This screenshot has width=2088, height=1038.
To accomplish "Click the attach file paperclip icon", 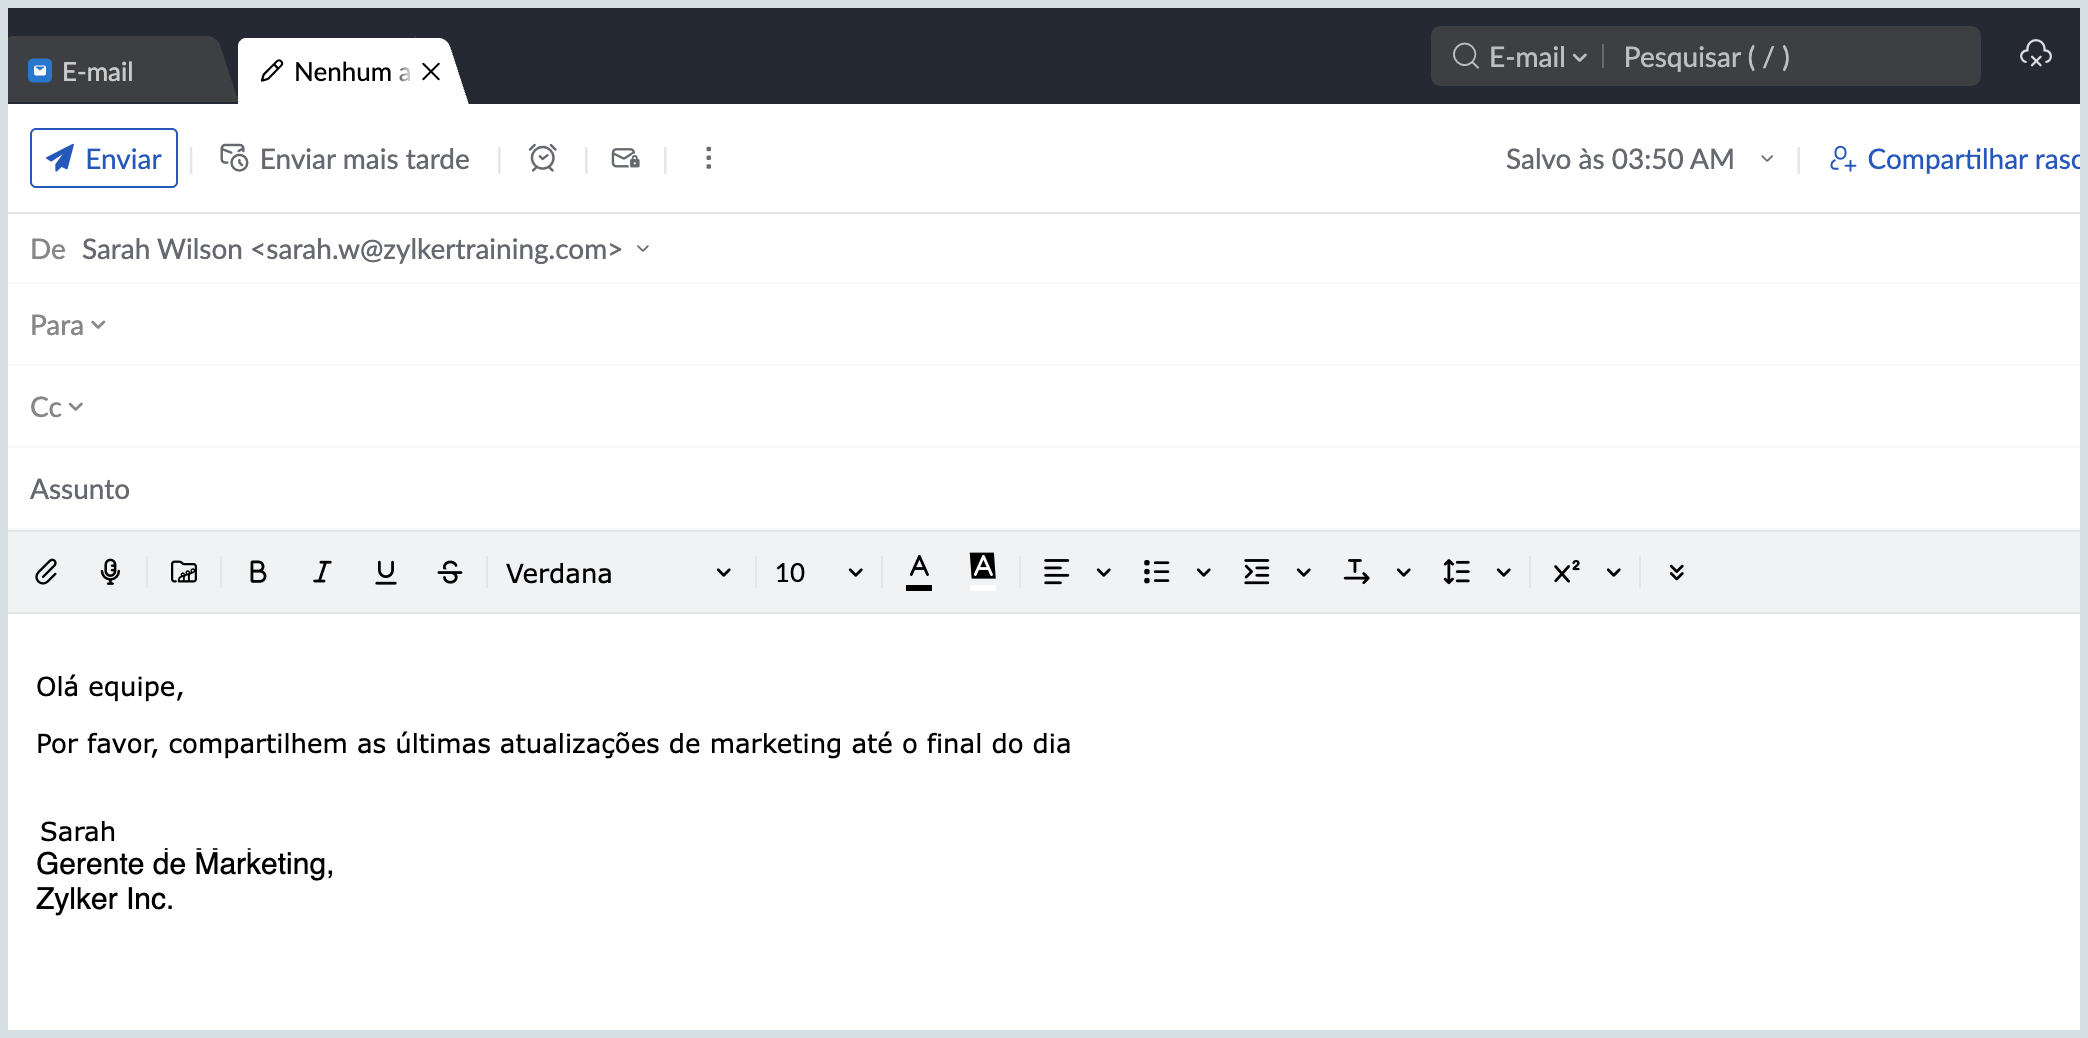I will [46, 572].
